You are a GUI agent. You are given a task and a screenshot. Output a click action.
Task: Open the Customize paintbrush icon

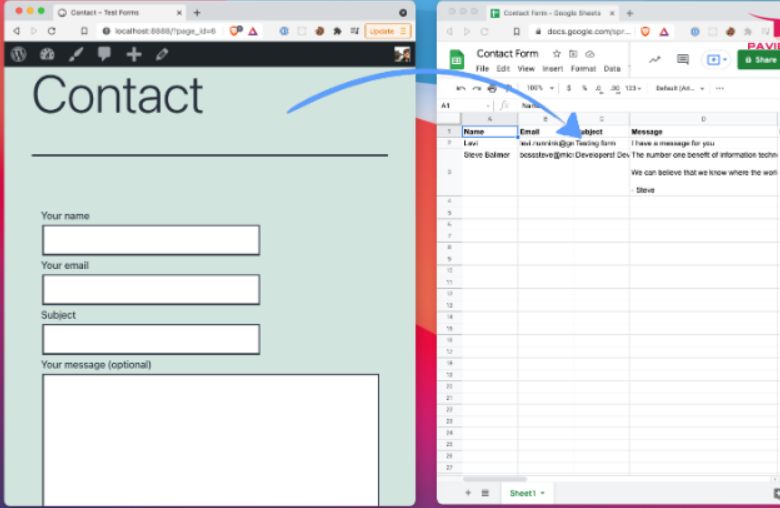tap(76, 55)
